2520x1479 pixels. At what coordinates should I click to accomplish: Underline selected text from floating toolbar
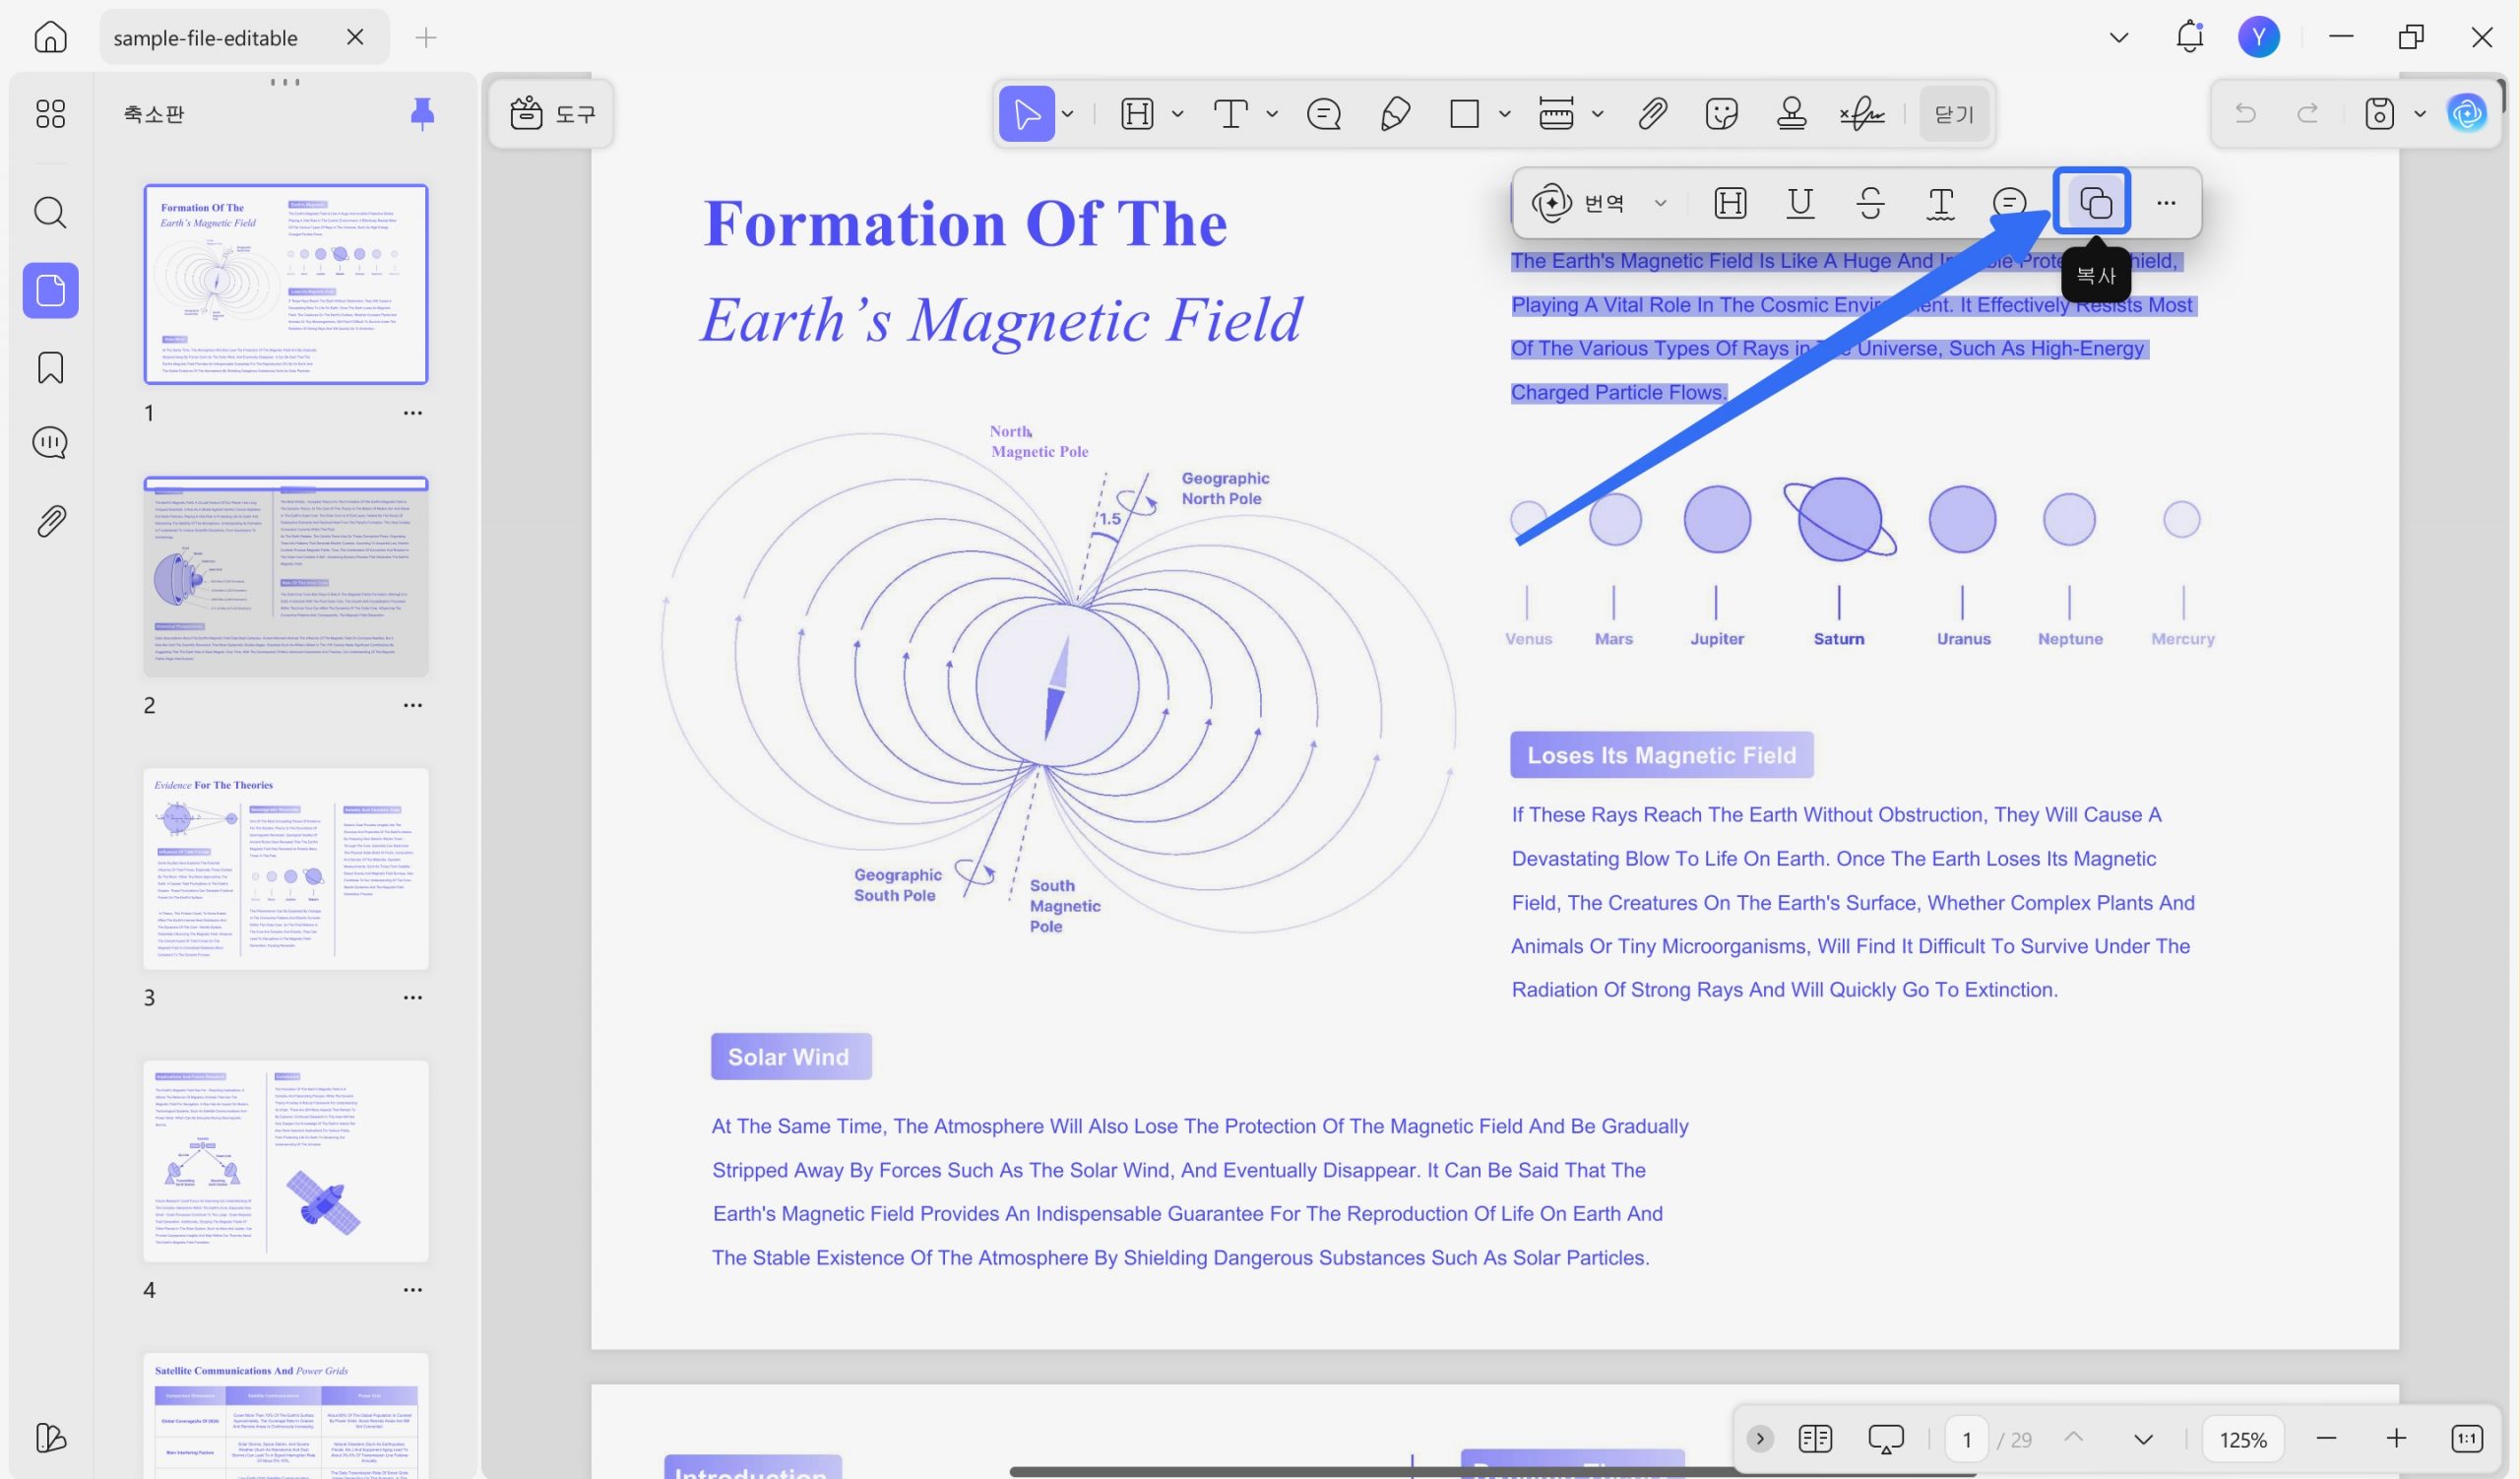(1800, 203)
